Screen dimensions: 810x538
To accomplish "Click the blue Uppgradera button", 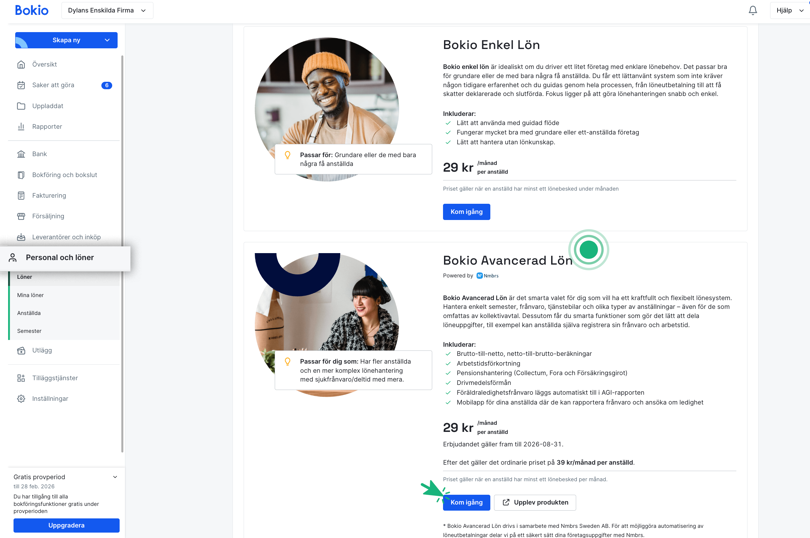I will (x=67, y=525).
